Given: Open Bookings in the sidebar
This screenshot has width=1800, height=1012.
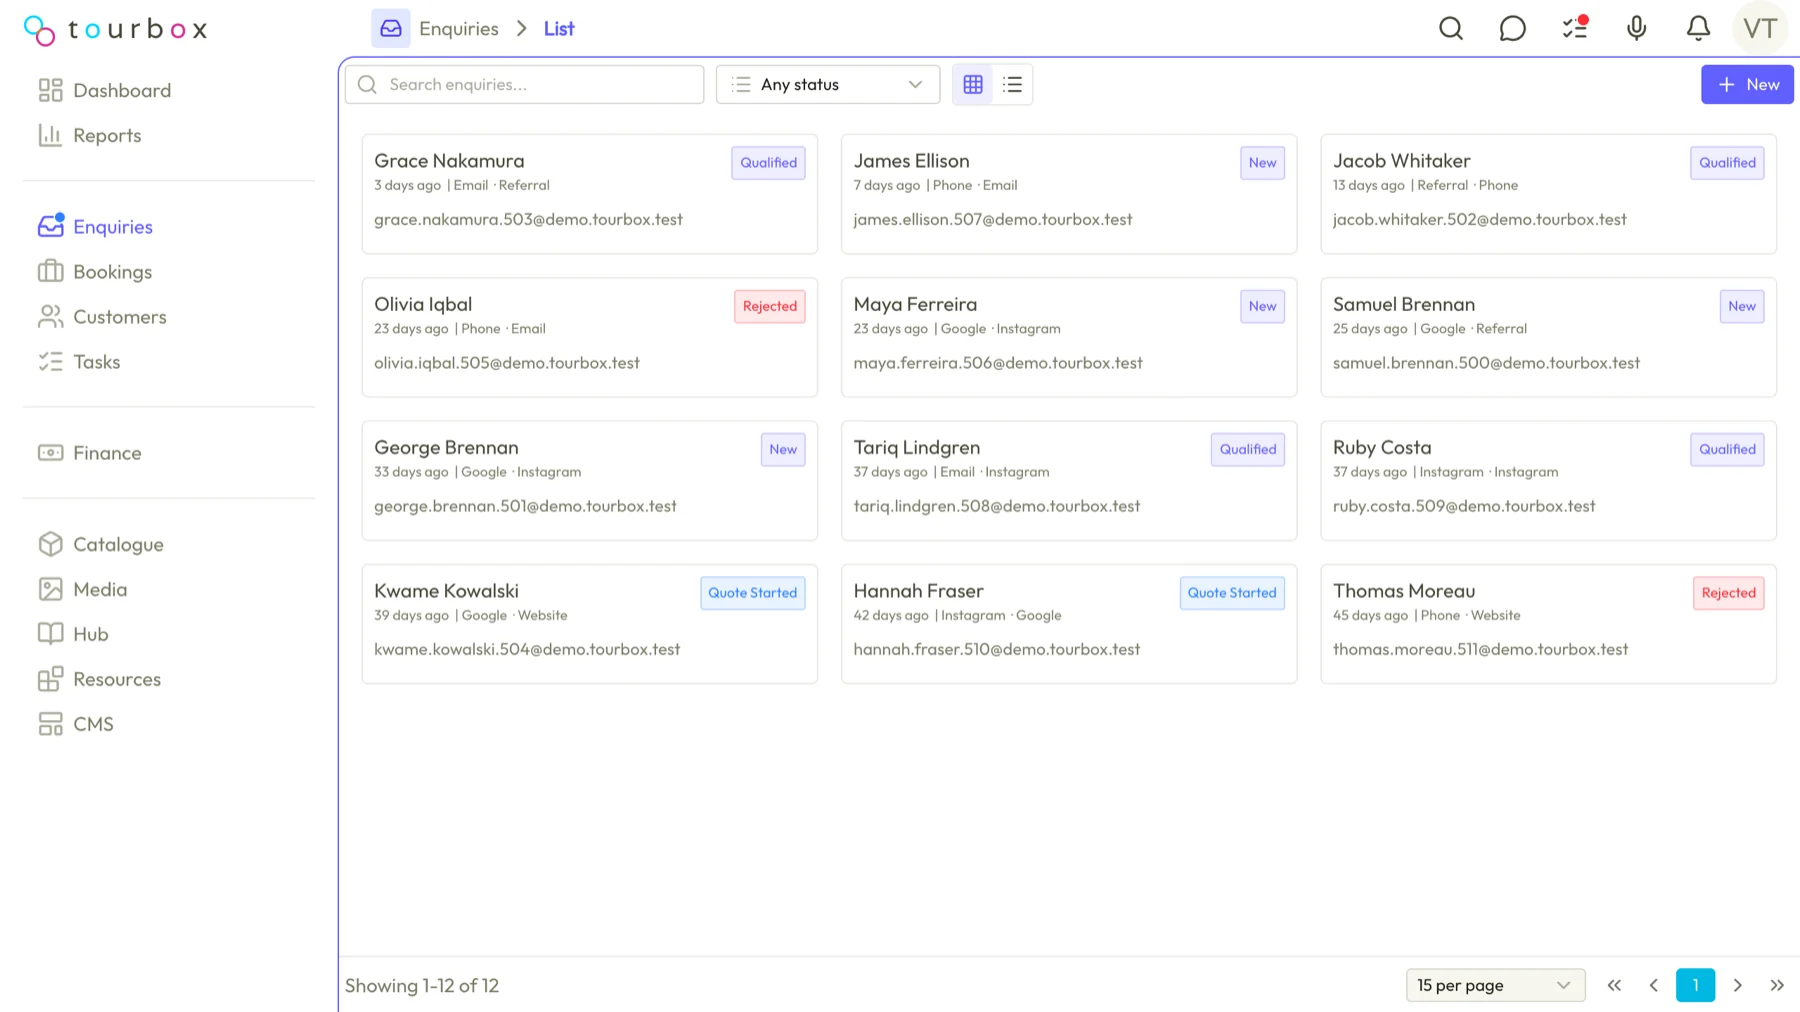Looking at the screenshot, I should click(95, 271).
